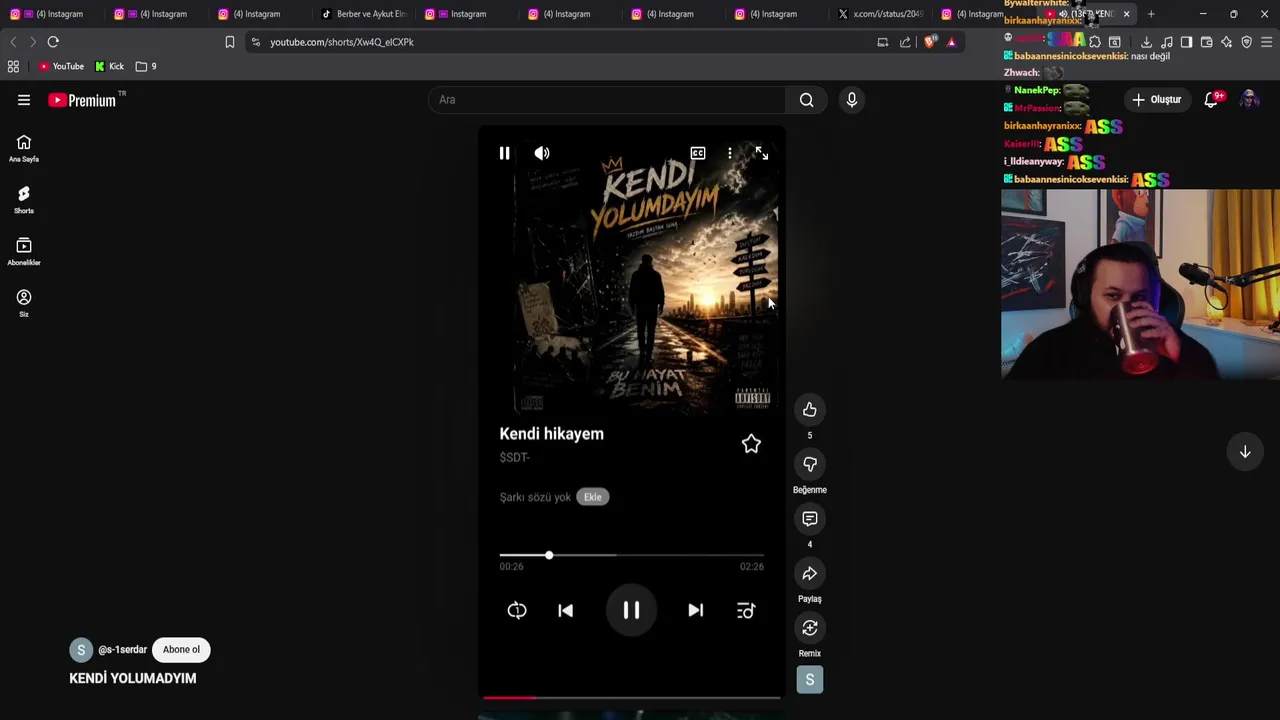
Task: Click the song progress slider knob
Action: click(549, 555)
